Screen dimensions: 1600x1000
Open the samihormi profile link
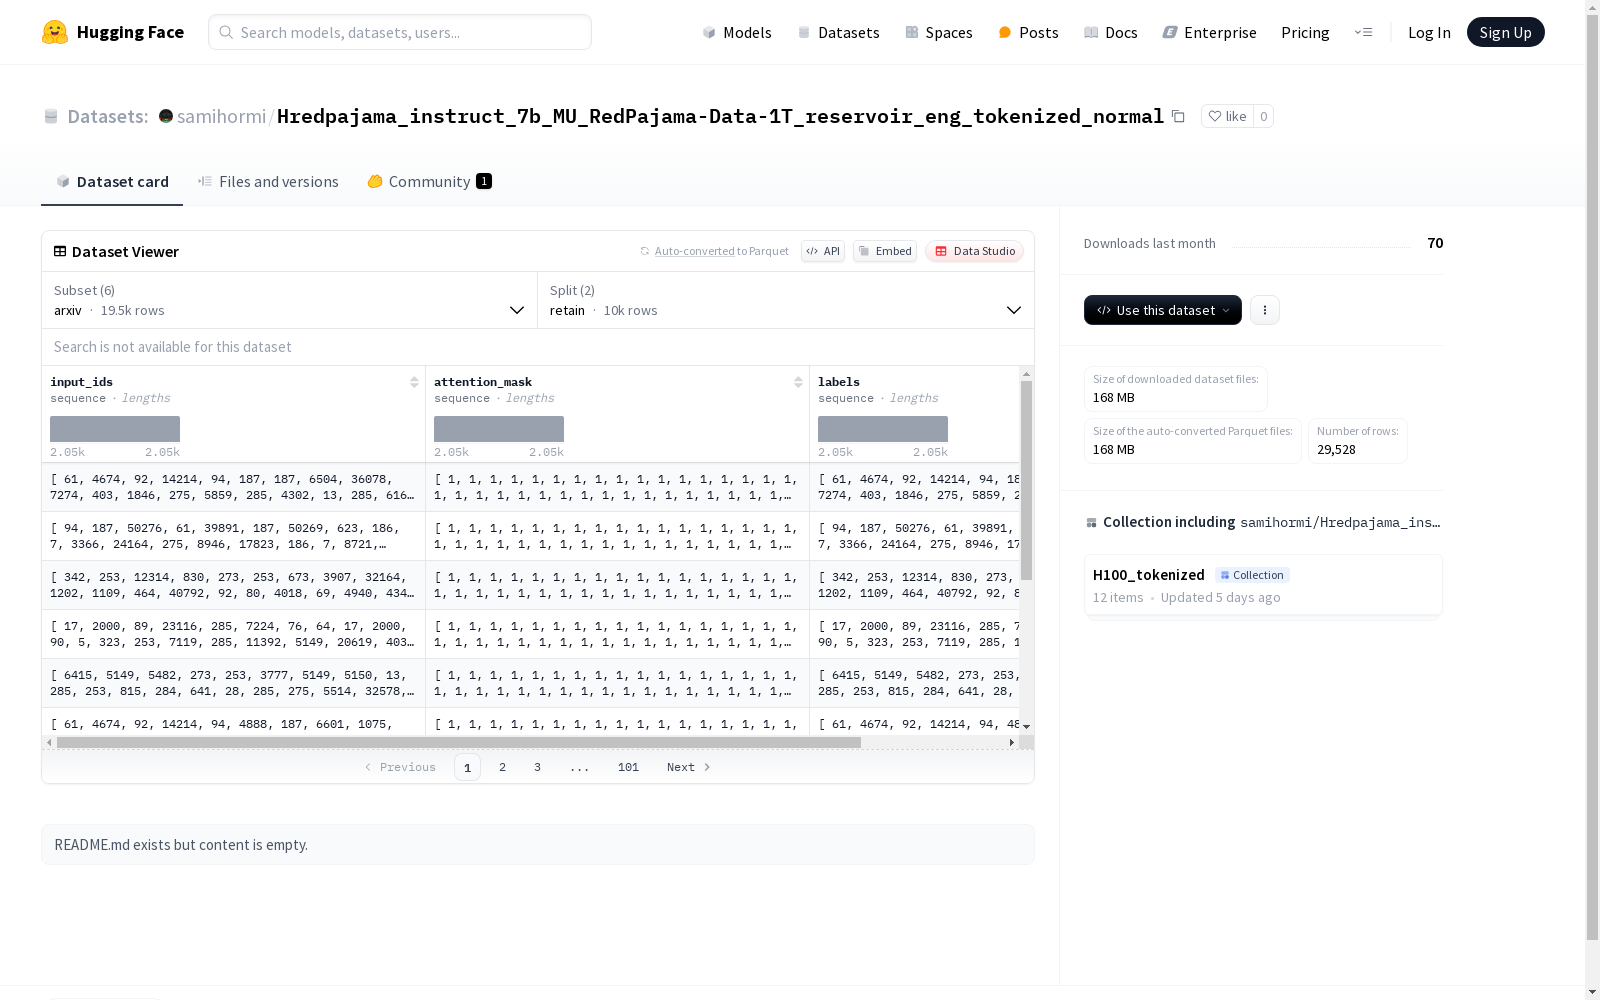pos(221,116)
